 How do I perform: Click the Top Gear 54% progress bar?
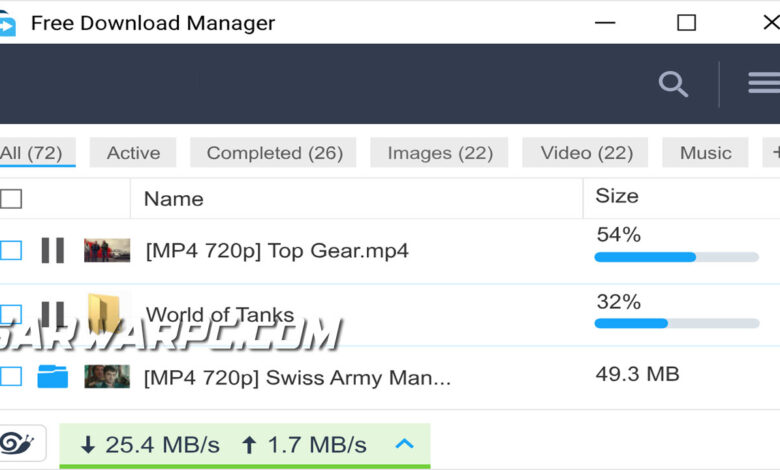pos(677,257)
